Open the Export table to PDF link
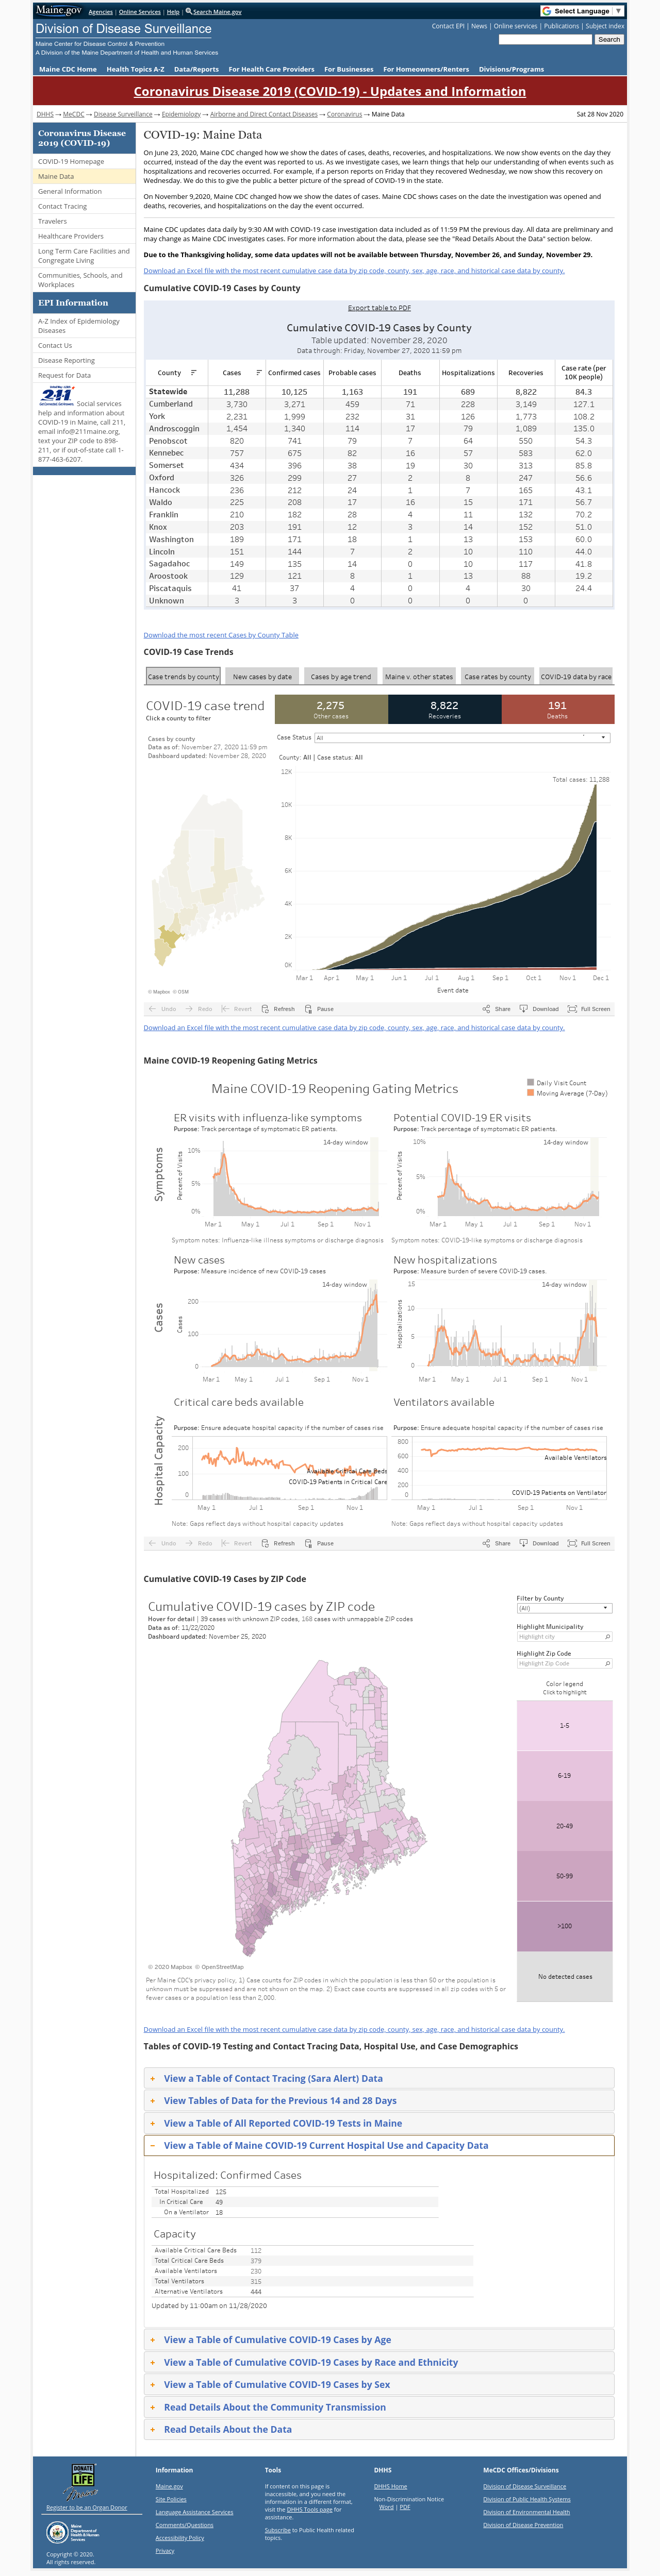This screenshot has height=2576, width=660. pyautogui.click(x=379, y=308)
